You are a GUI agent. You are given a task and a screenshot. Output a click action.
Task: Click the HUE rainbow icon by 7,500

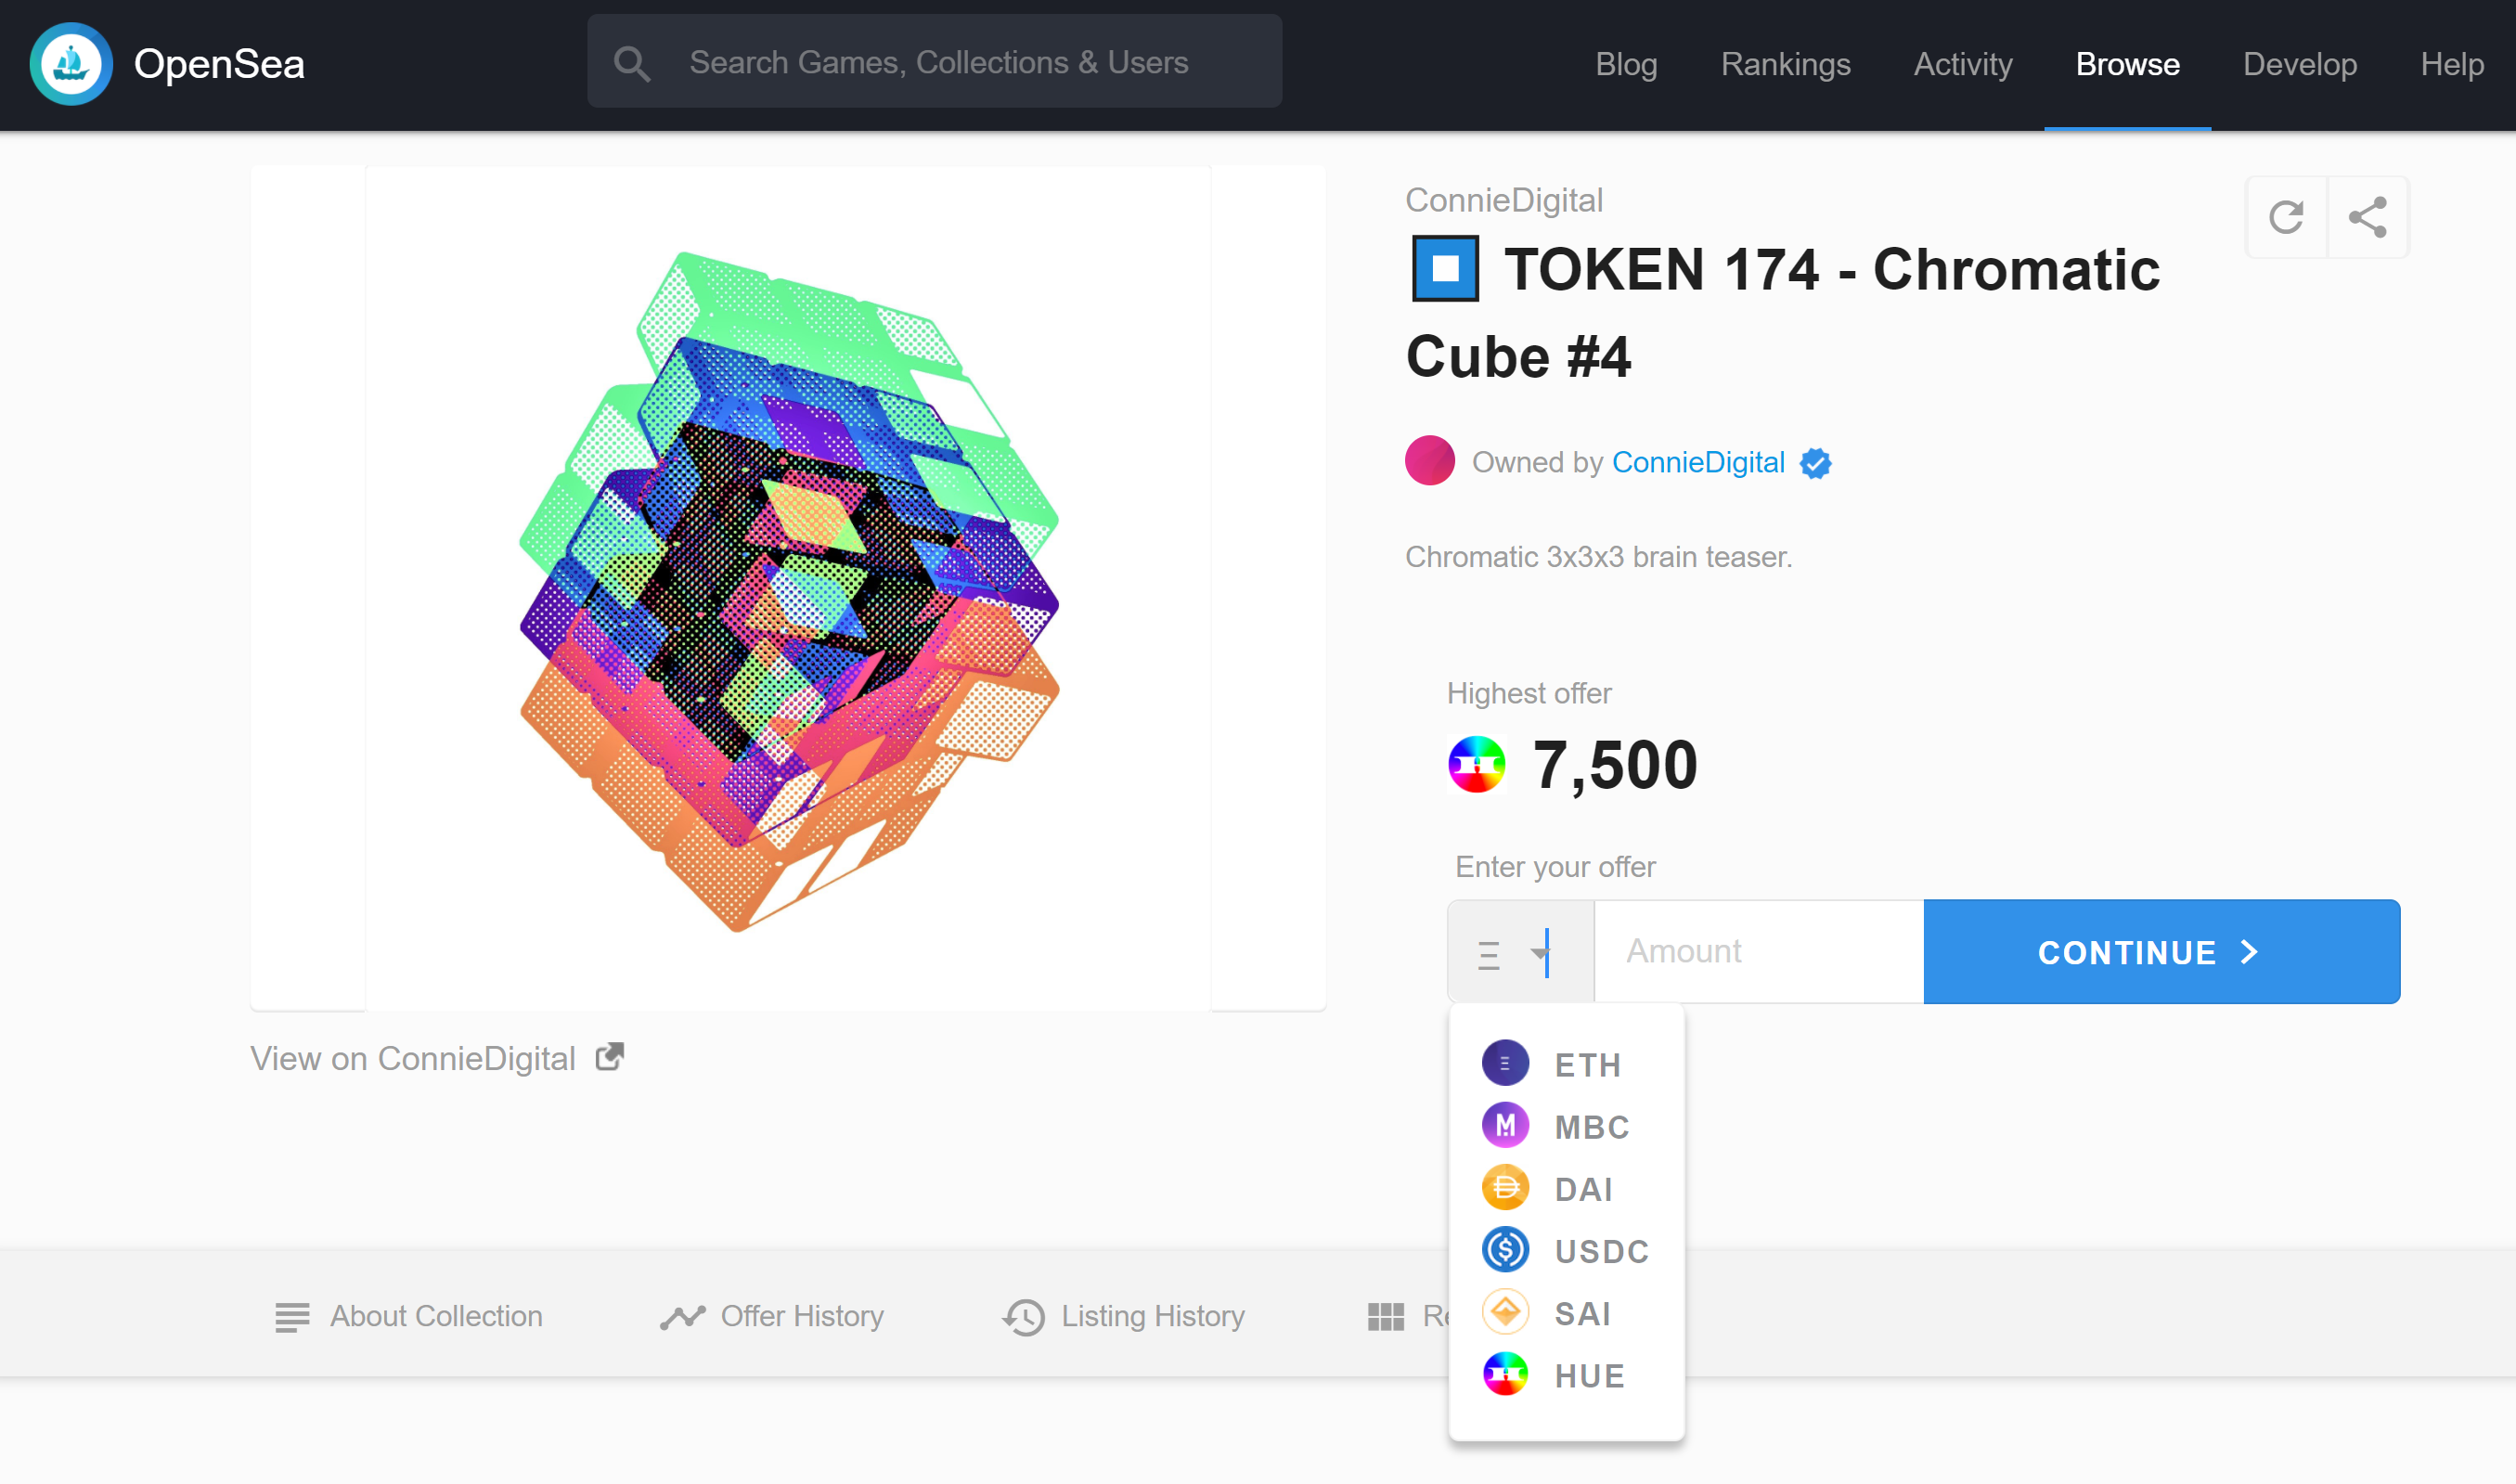pos(1476,764)
